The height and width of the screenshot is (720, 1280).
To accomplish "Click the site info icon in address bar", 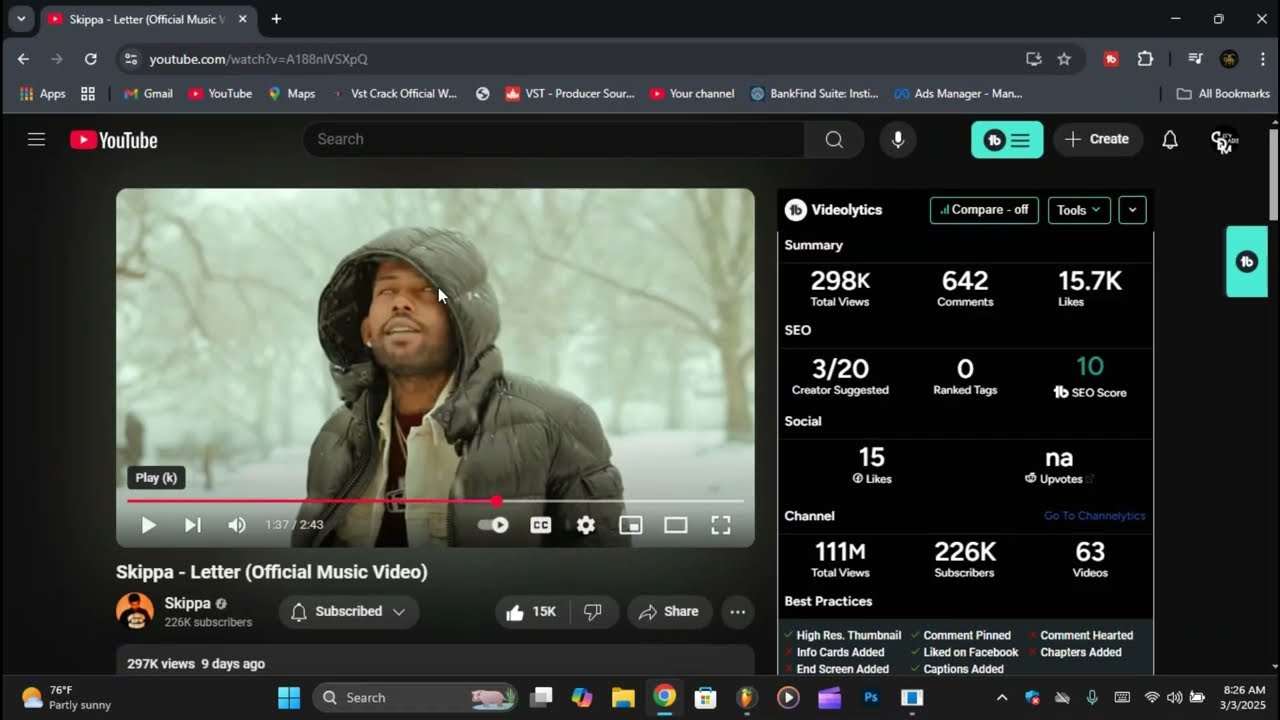I will (x=129, y=59).
